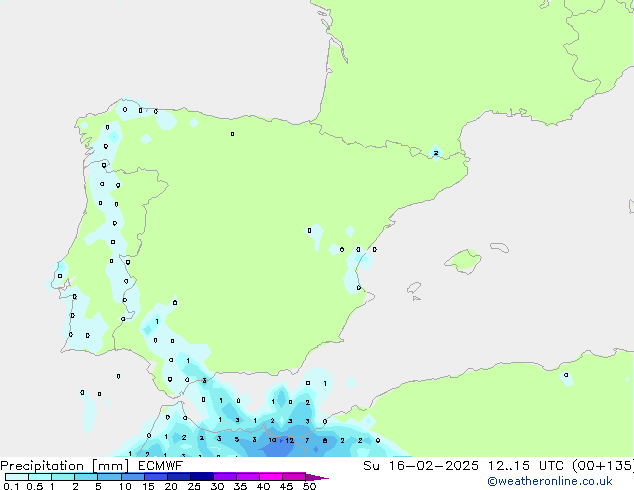Click the above-50 arrow tip of legend
This screenshot has width=634, height=490.
(317, 477)
